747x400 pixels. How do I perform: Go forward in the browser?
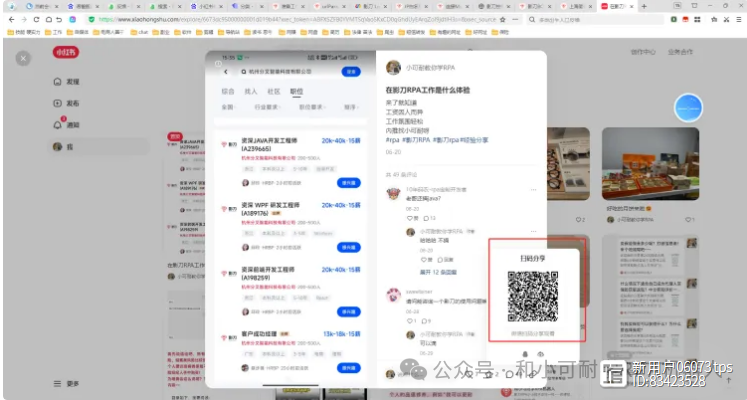[24, 20]
